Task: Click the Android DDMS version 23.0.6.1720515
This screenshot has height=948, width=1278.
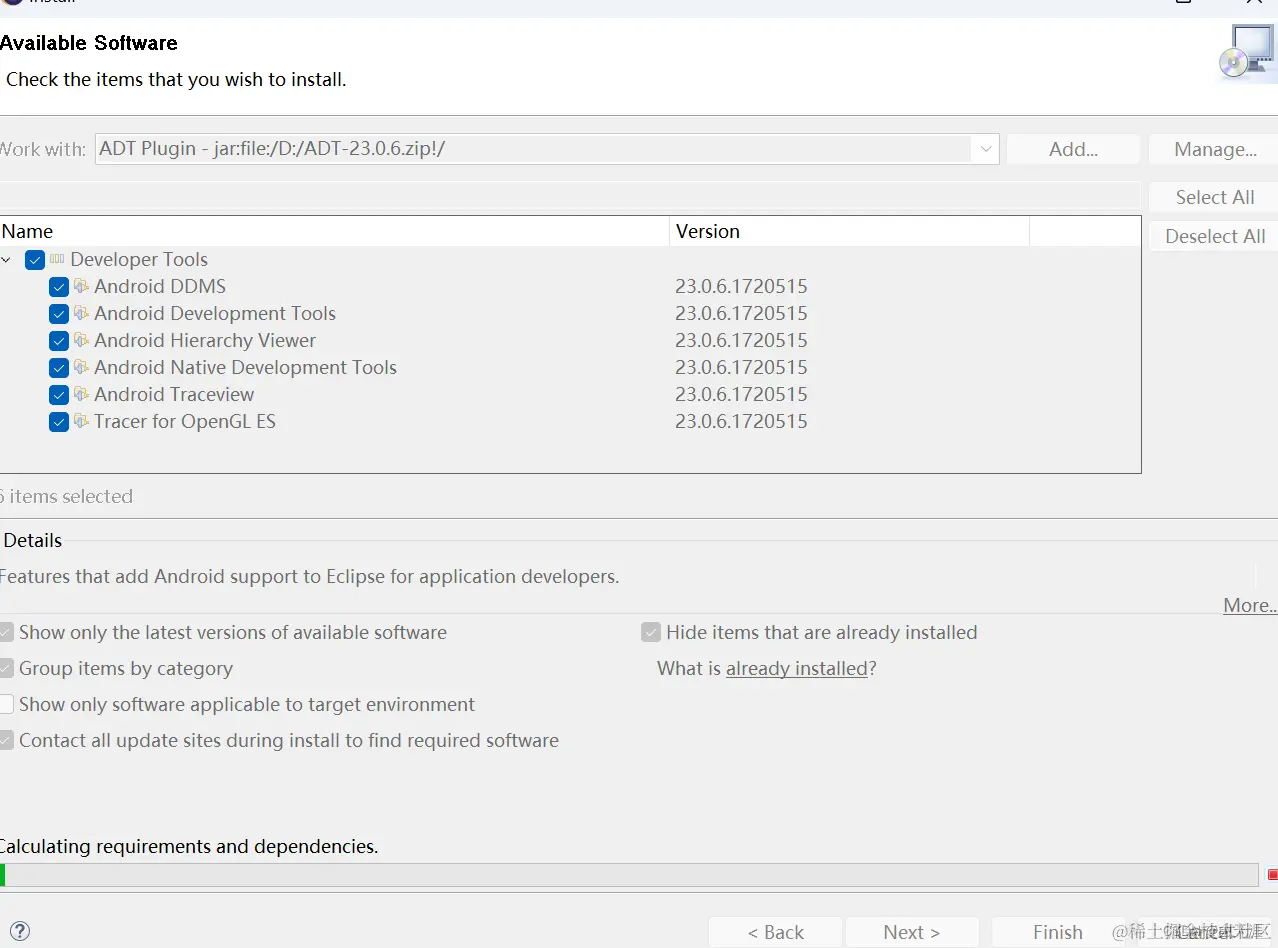Action: (741, 287)
